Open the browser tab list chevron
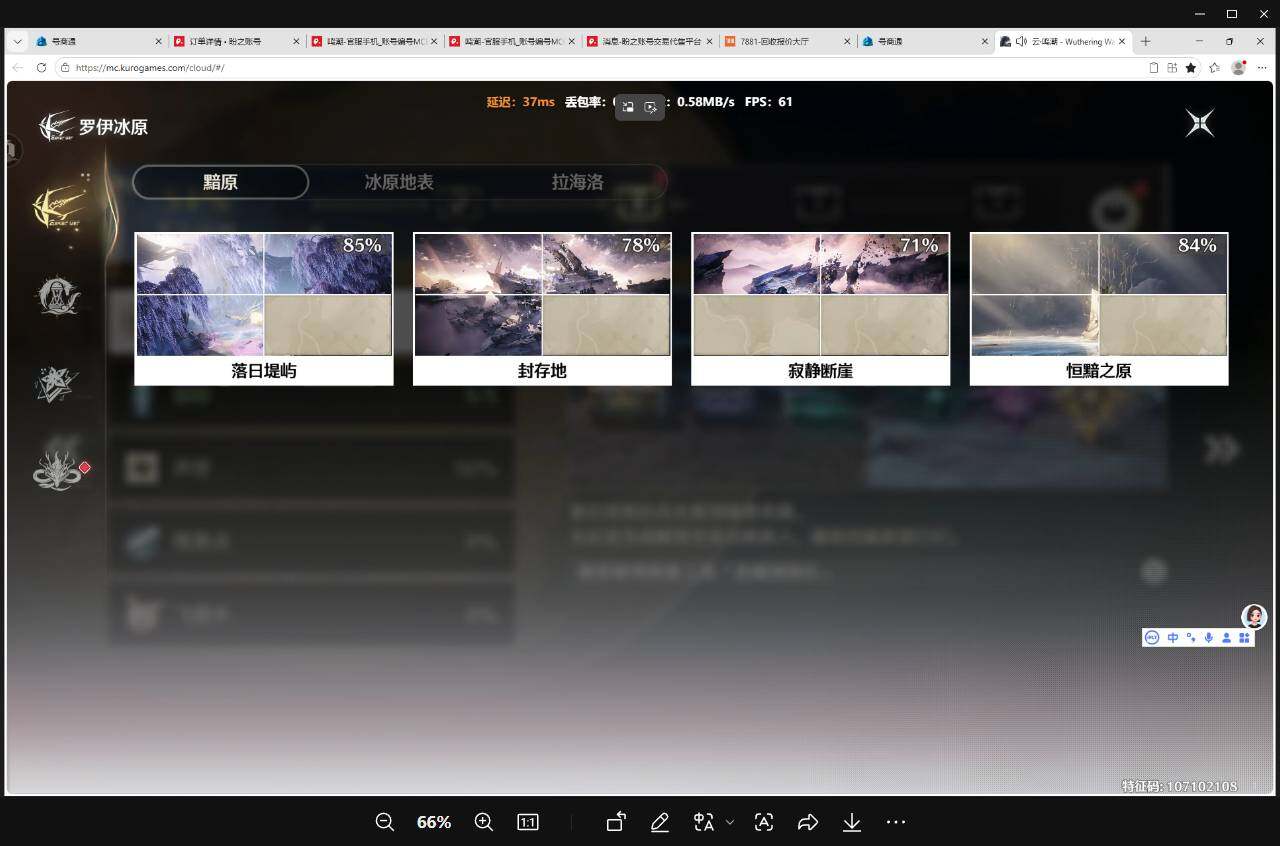The width and height of the screenshot is (1280, 846). click(17, 41)
